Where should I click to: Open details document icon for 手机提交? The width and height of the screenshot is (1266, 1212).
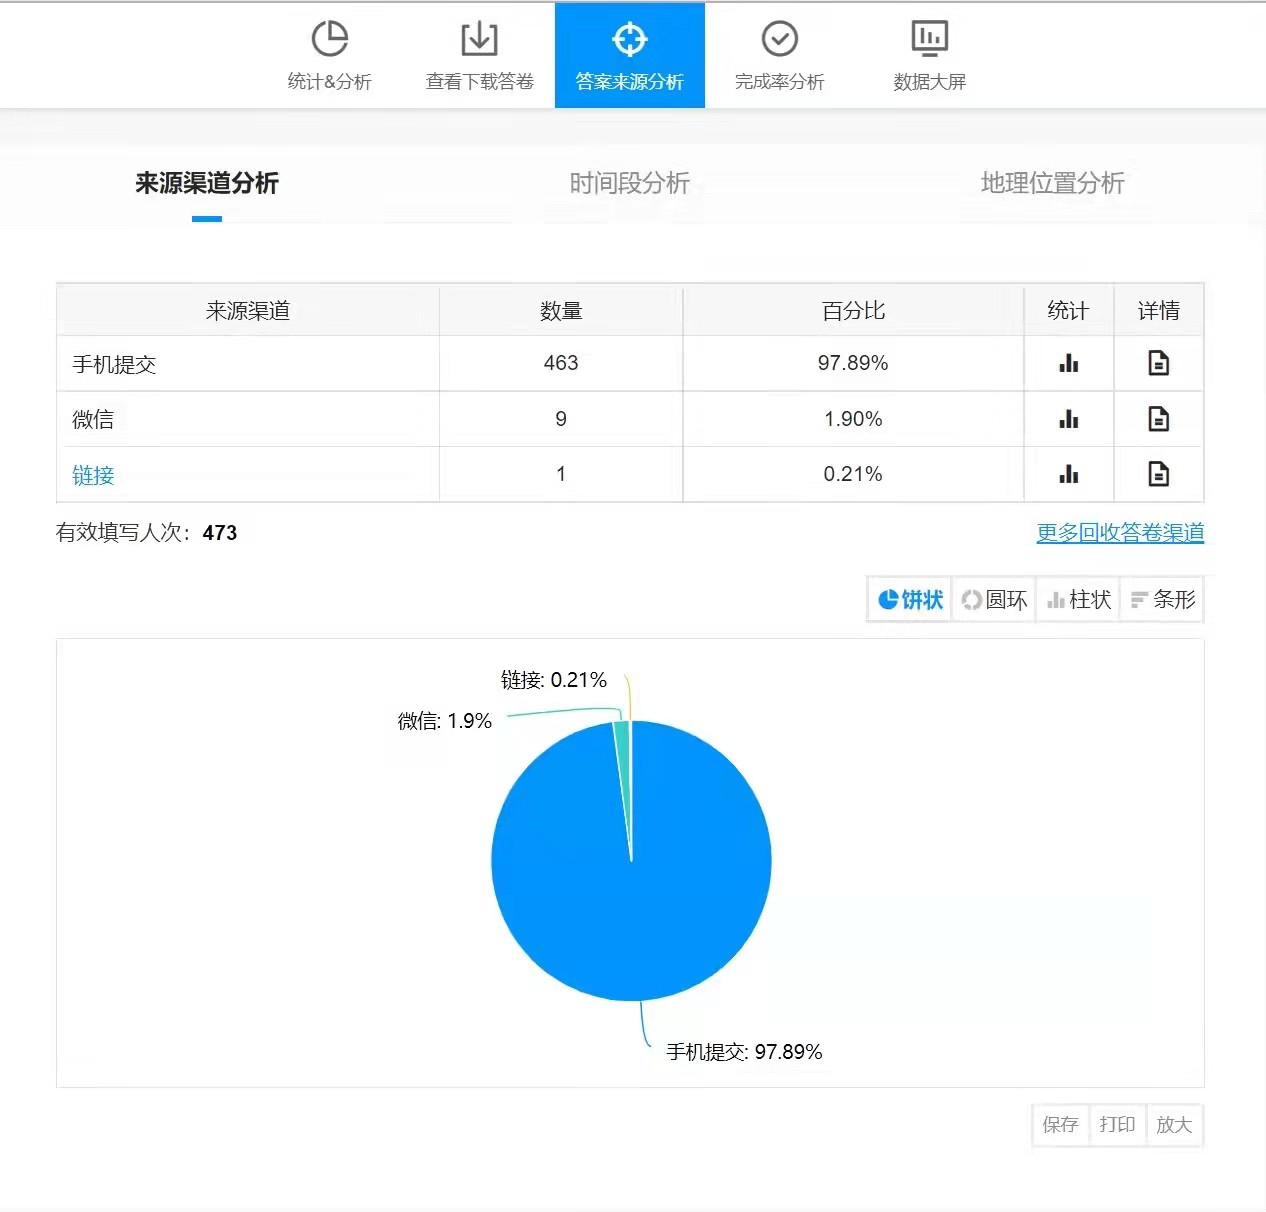pyautogui.click(x=1158, y=363)
